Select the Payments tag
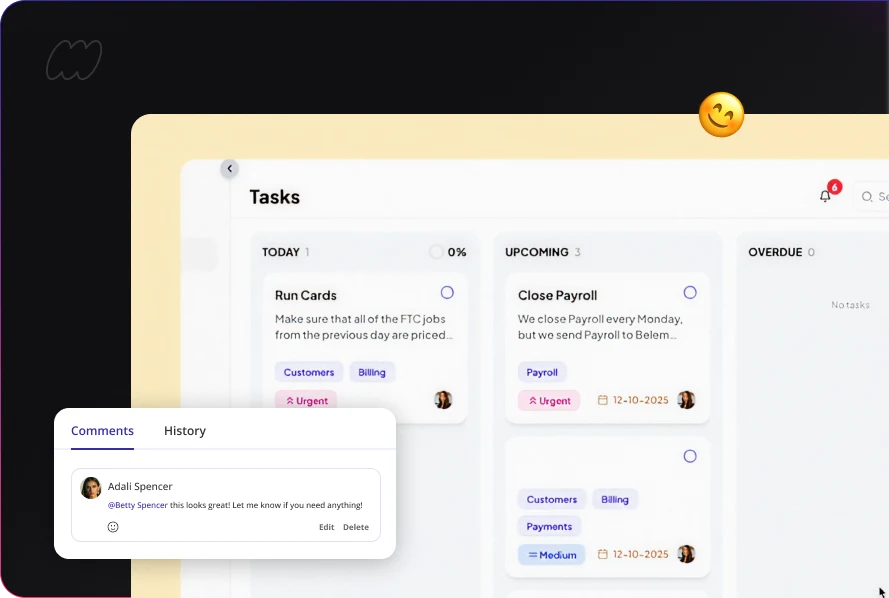This screenshot has height=598, width=889. tap(549, 527)
